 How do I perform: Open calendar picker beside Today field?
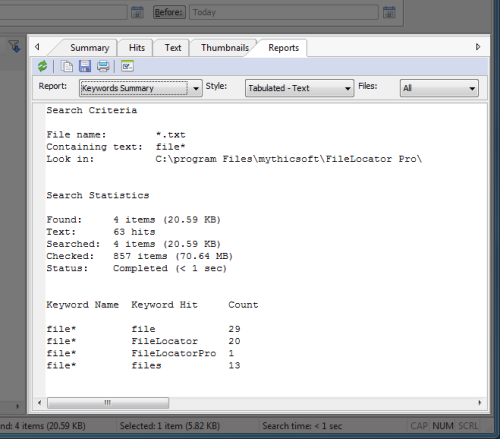(x=389, y=12)
